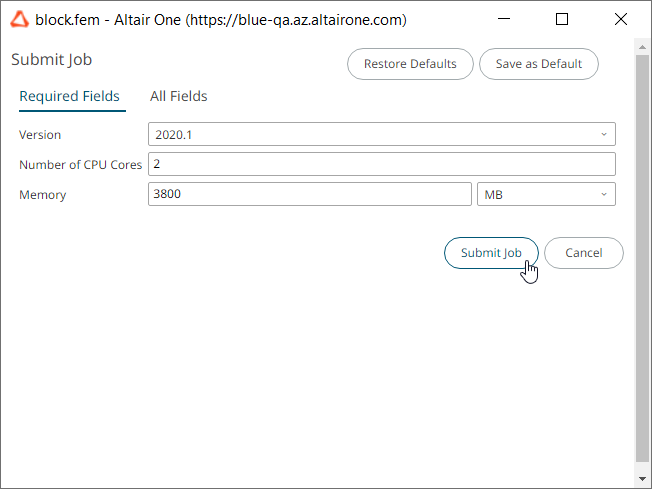Click the Memory value field containing 3800

(x=309, y=194)
